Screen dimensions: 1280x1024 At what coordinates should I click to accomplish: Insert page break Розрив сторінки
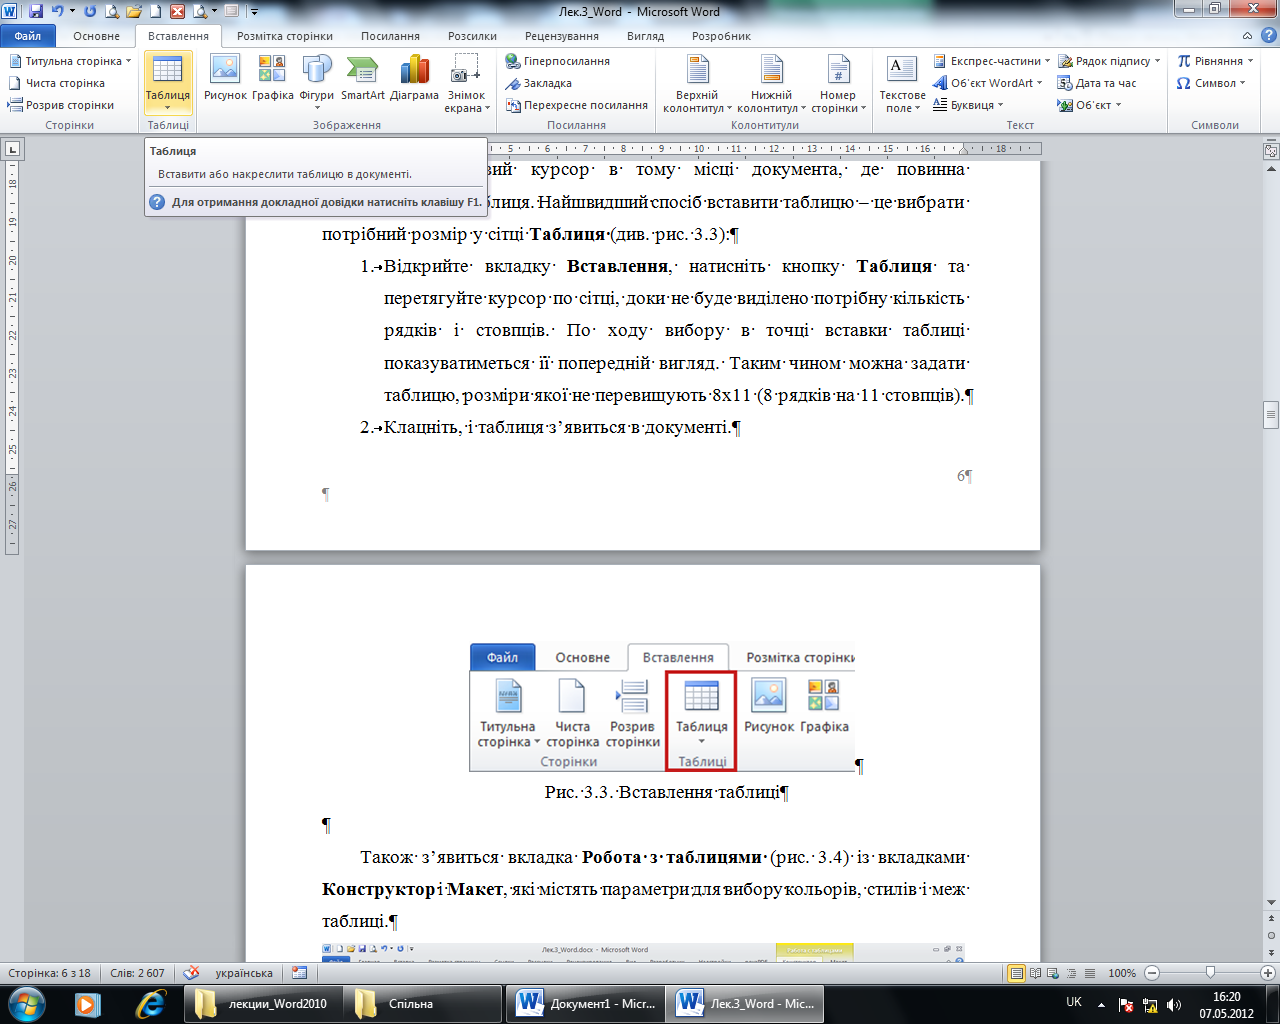point(61,105)
